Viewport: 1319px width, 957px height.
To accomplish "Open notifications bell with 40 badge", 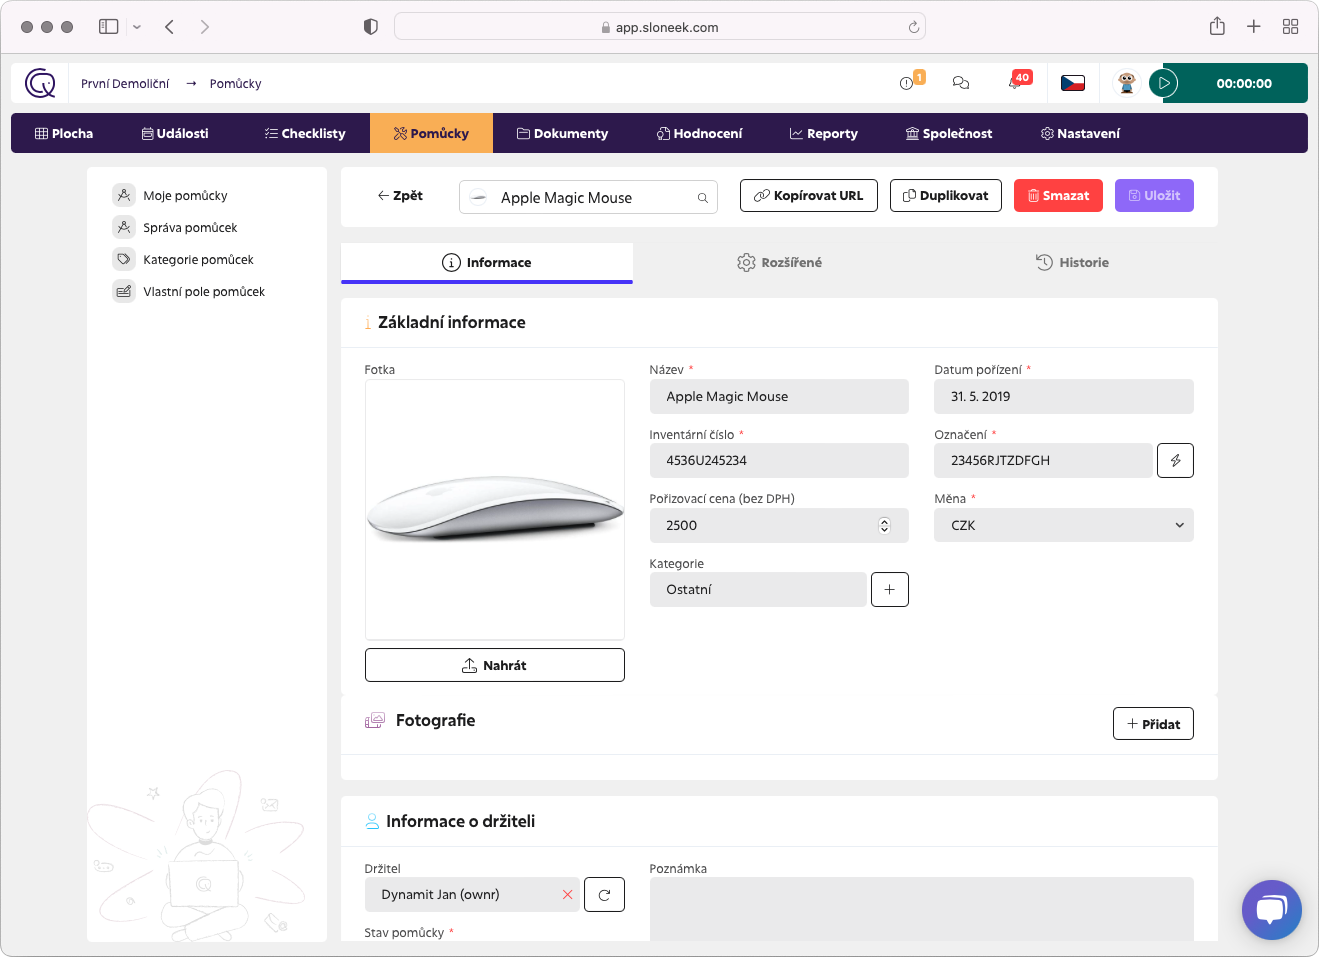I will 1017,81.
